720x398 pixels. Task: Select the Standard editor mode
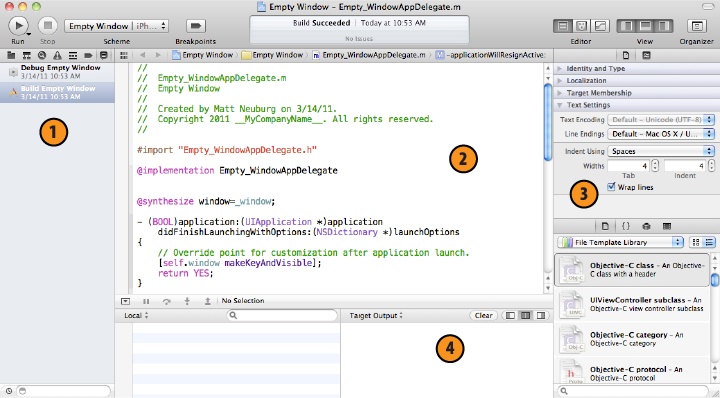[563, 26]
